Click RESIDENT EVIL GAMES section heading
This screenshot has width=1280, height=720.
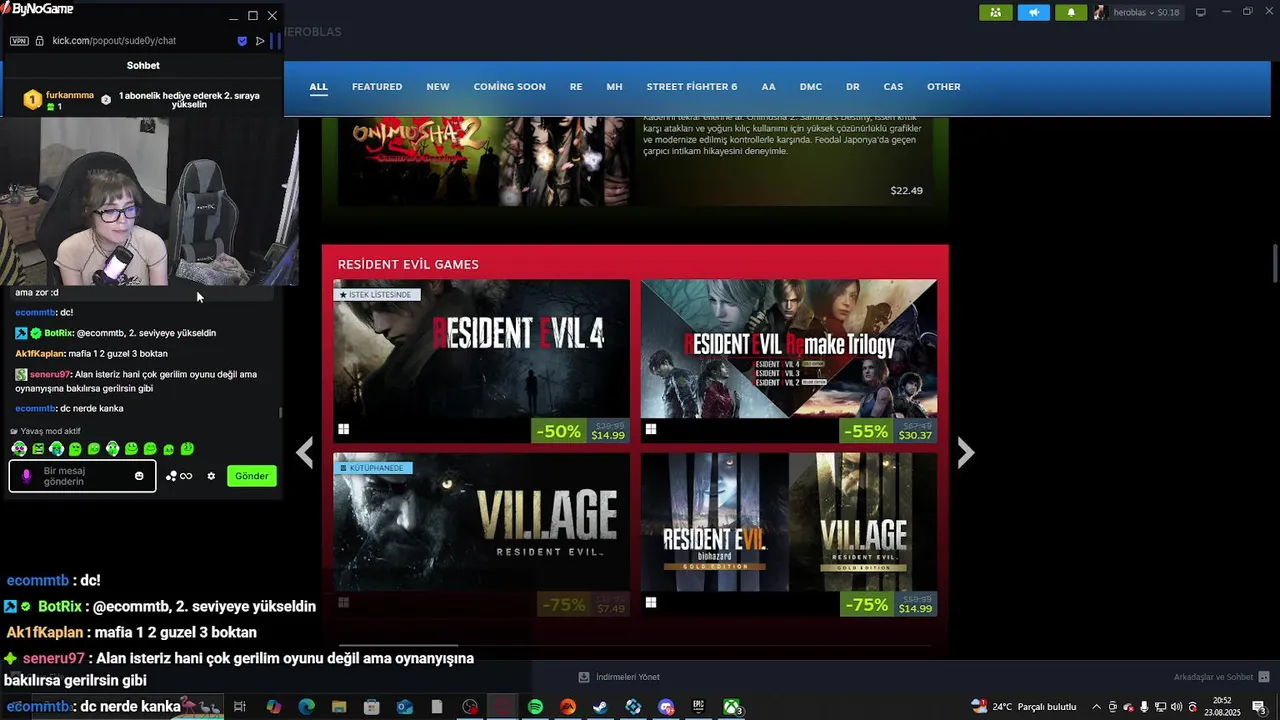click(x=408, y=264)
